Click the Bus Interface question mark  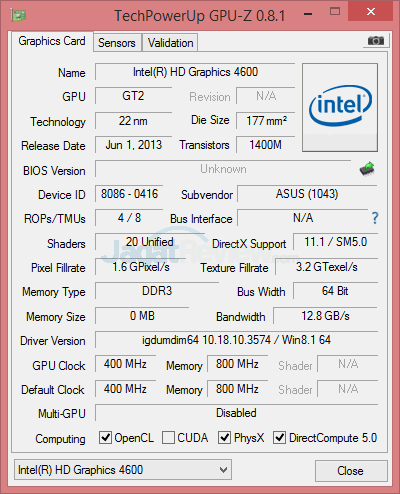click(x=375, y=218)
